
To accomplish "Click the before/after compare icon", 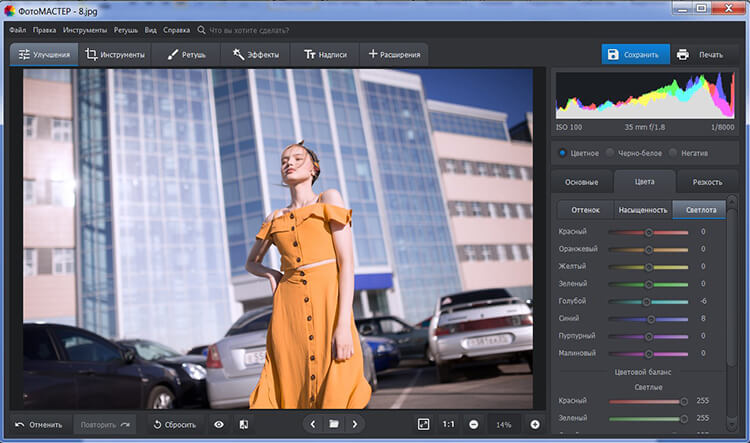I will tap(244, 424).
